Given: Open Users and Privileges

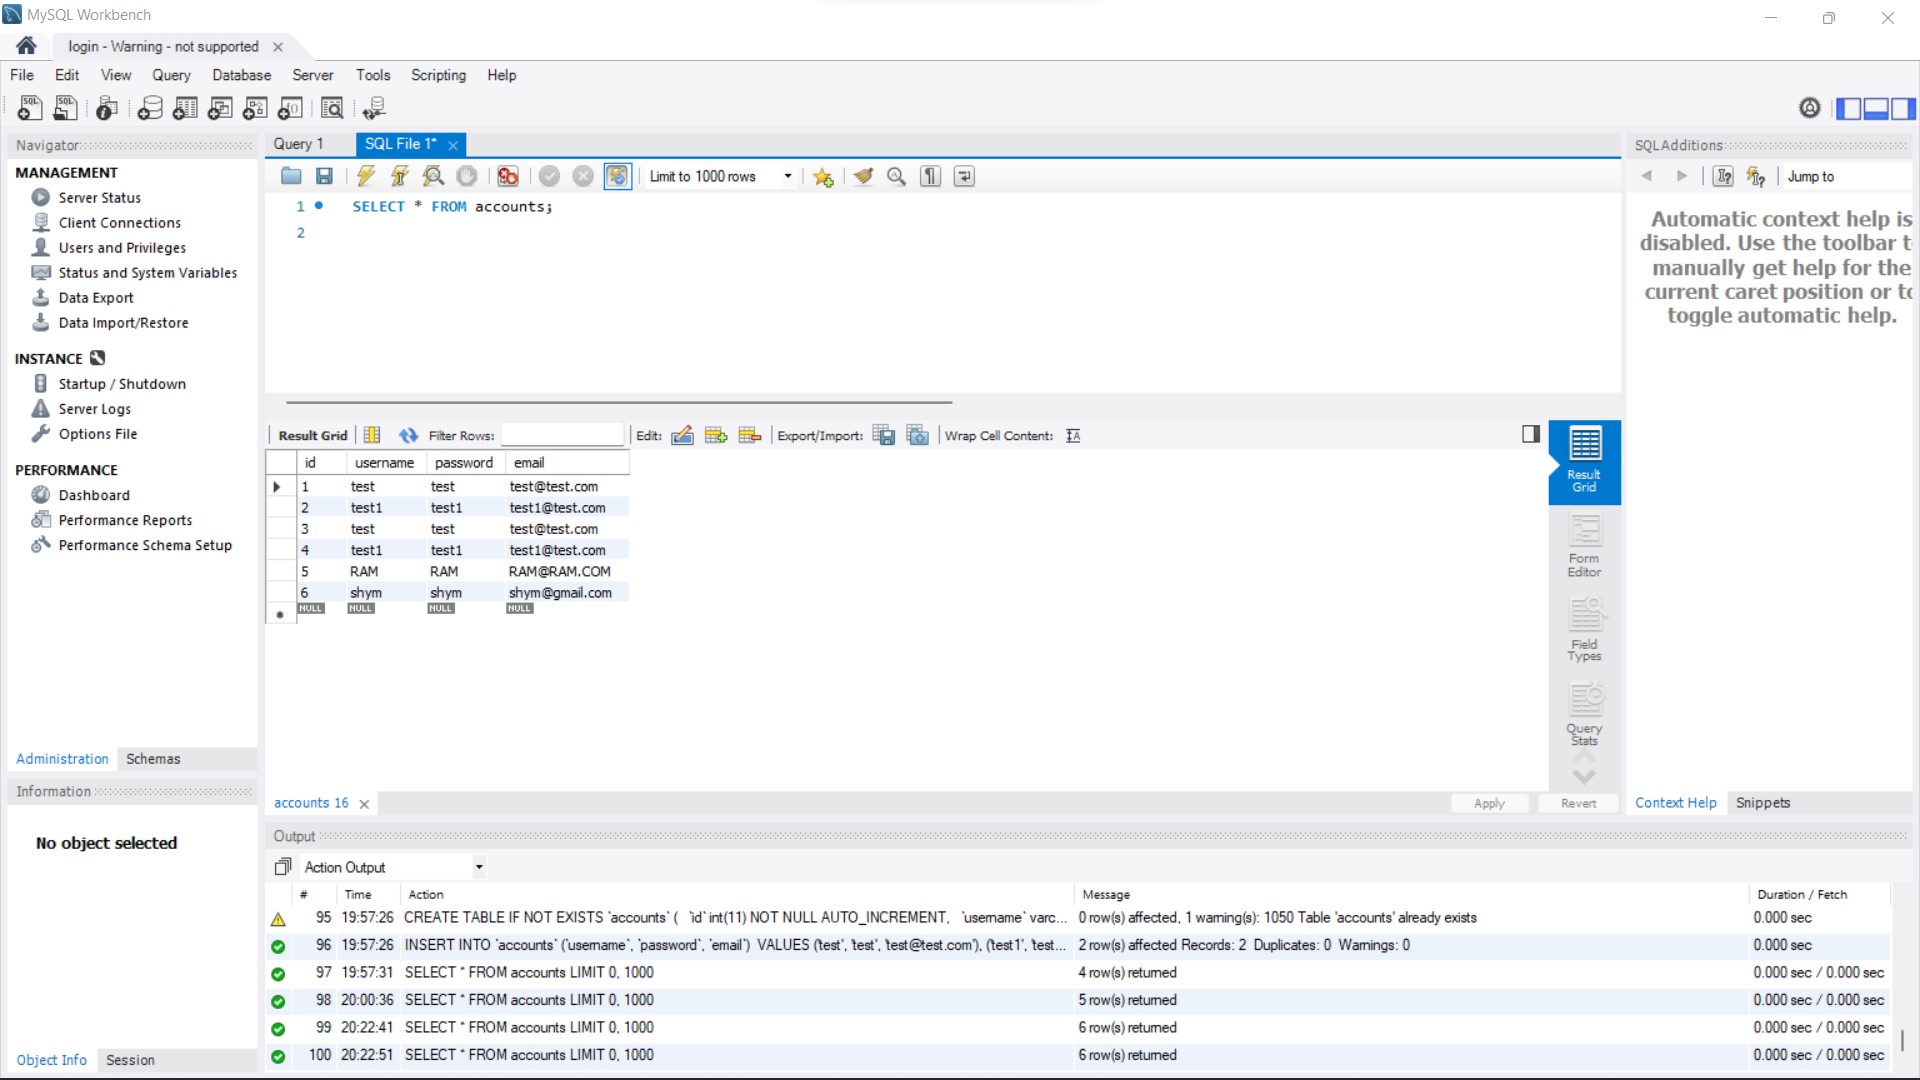Looking at the screenshot, I should click(122, 247).
